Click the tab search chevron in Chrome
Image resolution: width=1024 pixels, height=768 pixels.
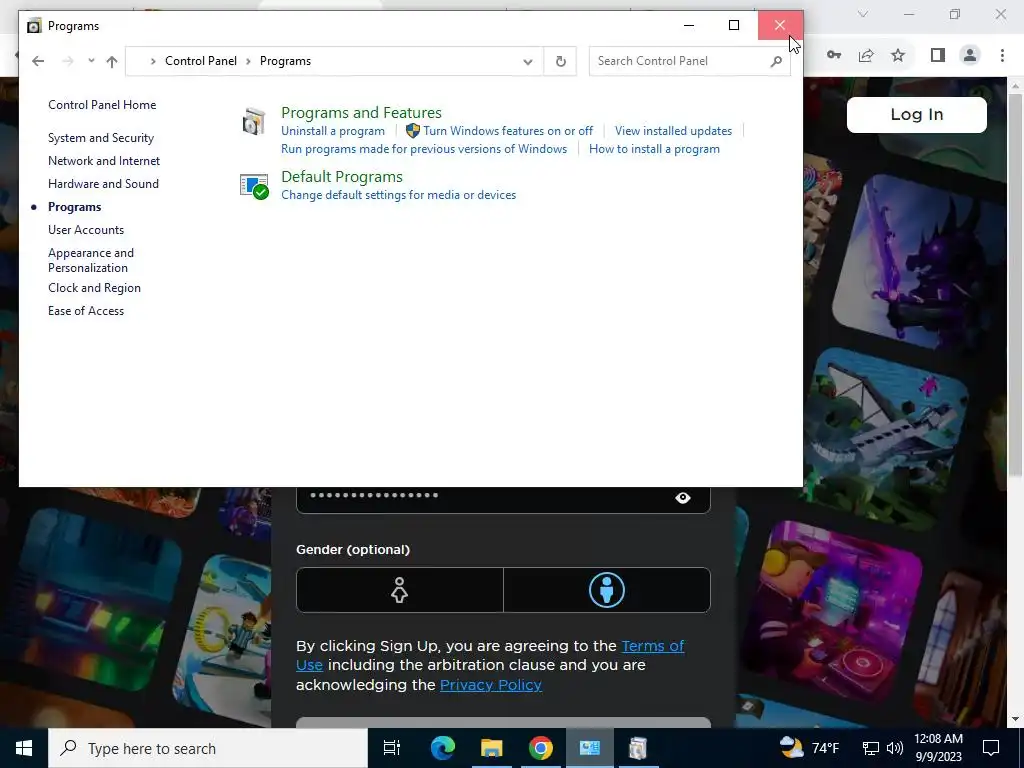point(863,14)
